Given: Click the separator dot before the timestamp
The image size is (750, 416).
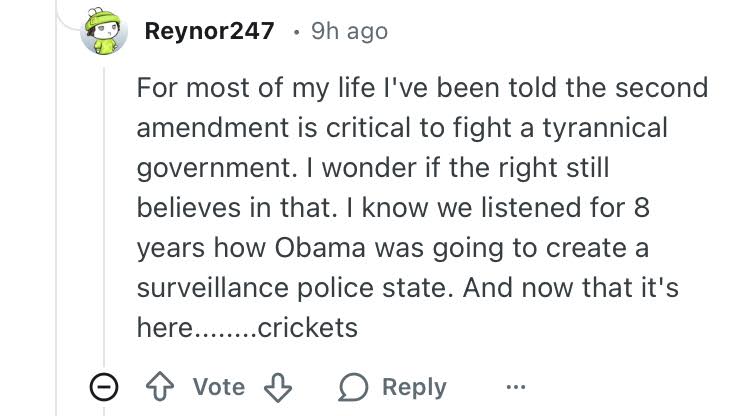Looking at the screenshot, I should tap(297, 33).
